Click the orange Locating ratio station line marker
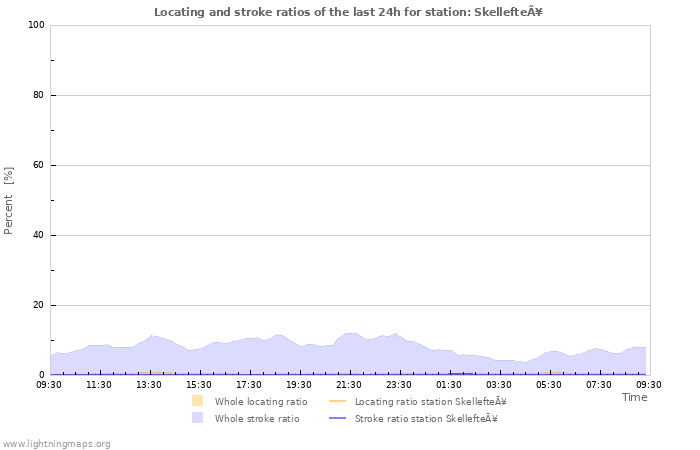This screenshot has width=700, height=450. (337, 401)
